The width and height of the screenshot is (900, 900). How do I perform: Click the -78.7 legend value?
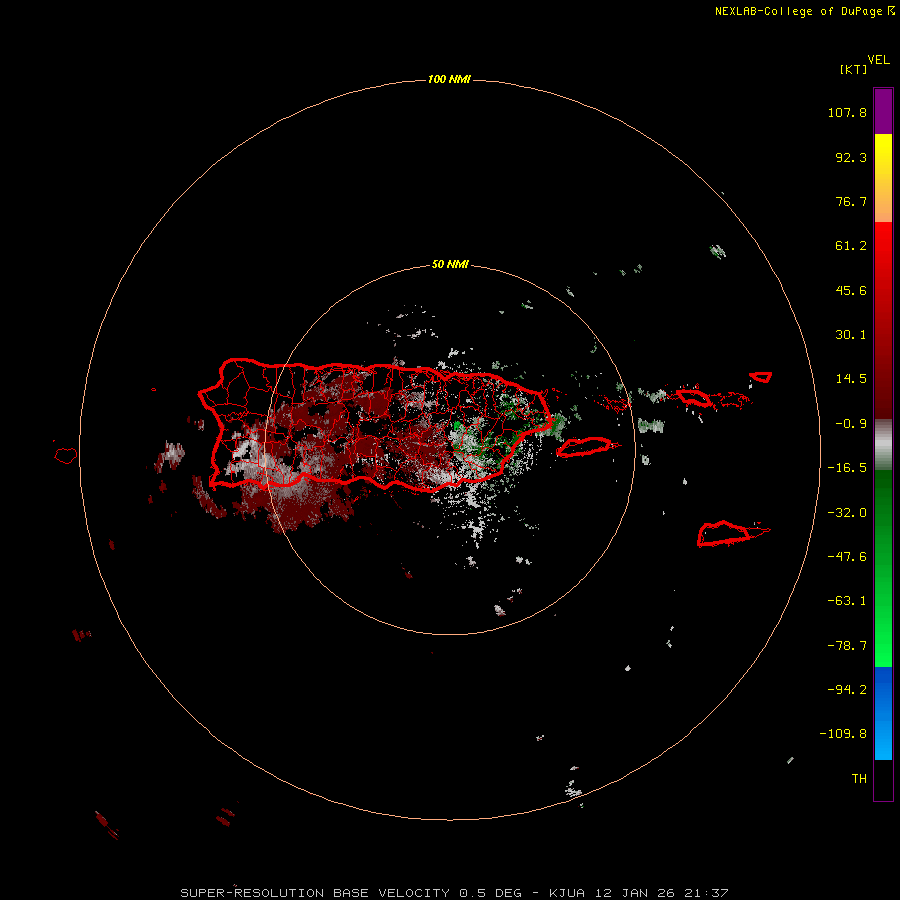point(847,646)
